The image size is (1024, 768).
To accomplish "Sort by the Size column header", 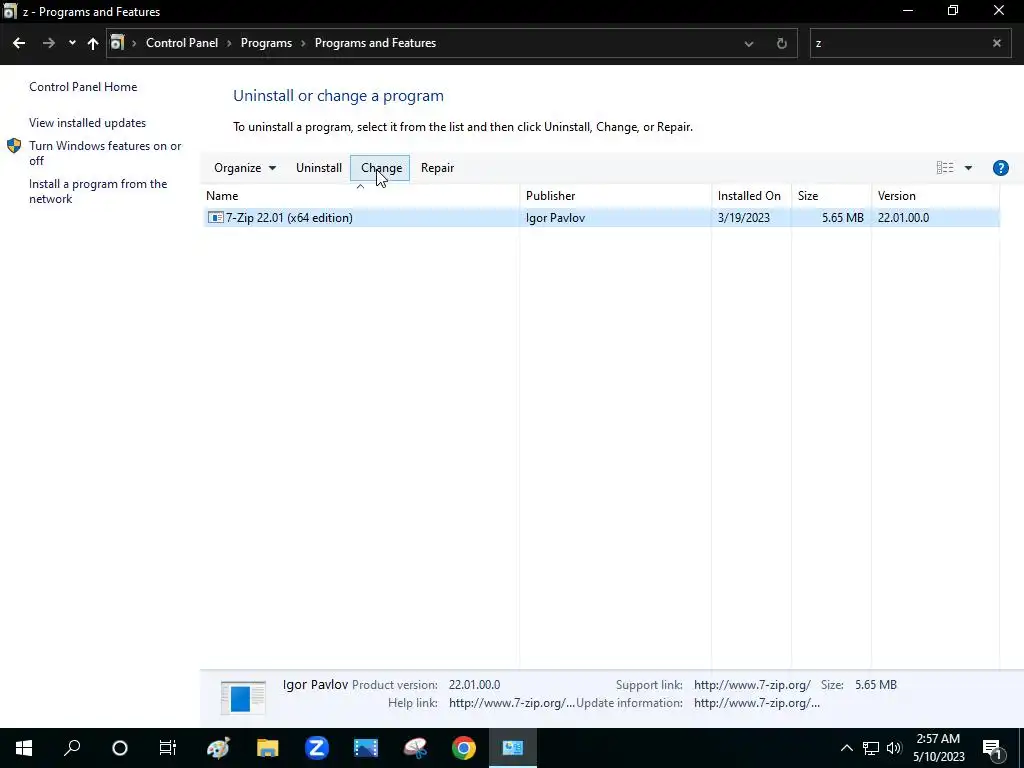I will pyautogui.click(x=831, y=195).
